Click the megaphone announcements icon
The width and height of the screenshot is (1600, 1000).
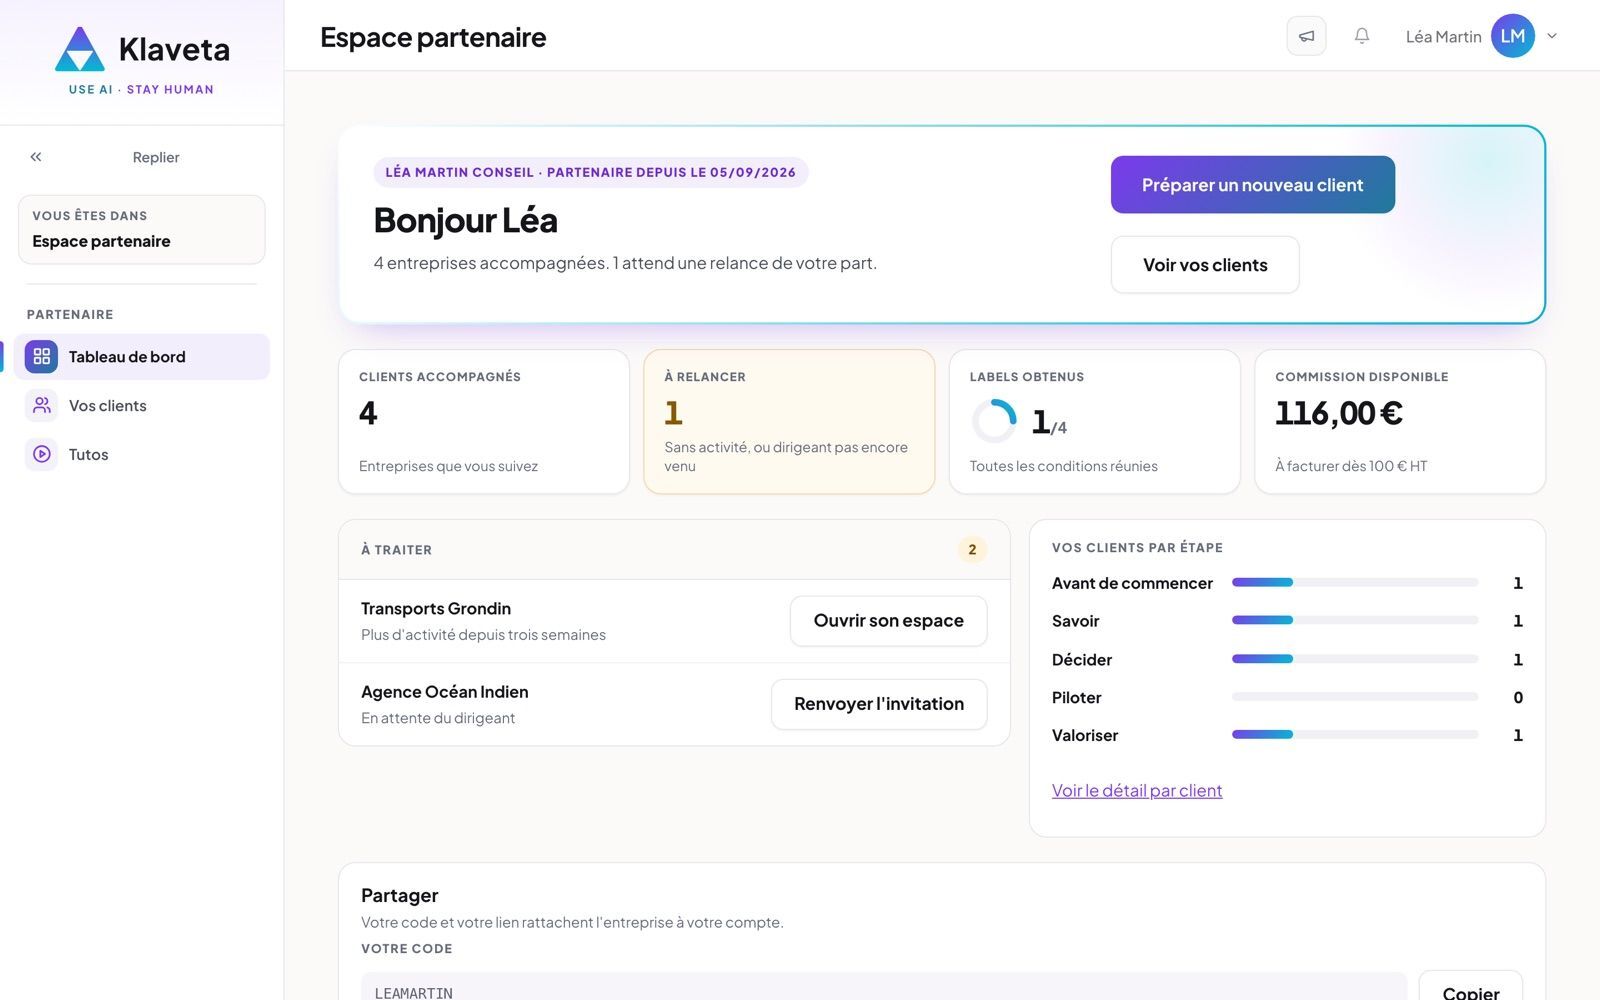1306,36
